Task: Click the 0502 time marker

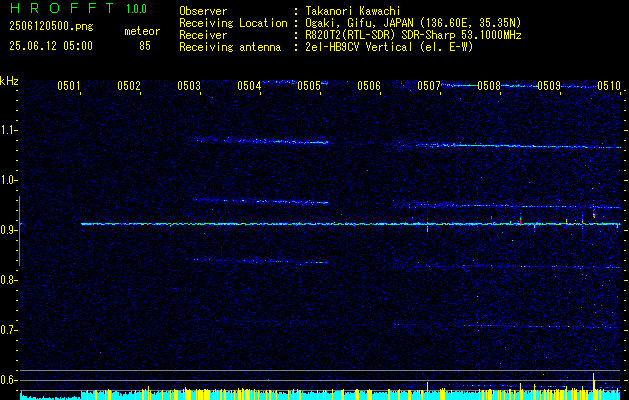Action: (x=129, y=86)
